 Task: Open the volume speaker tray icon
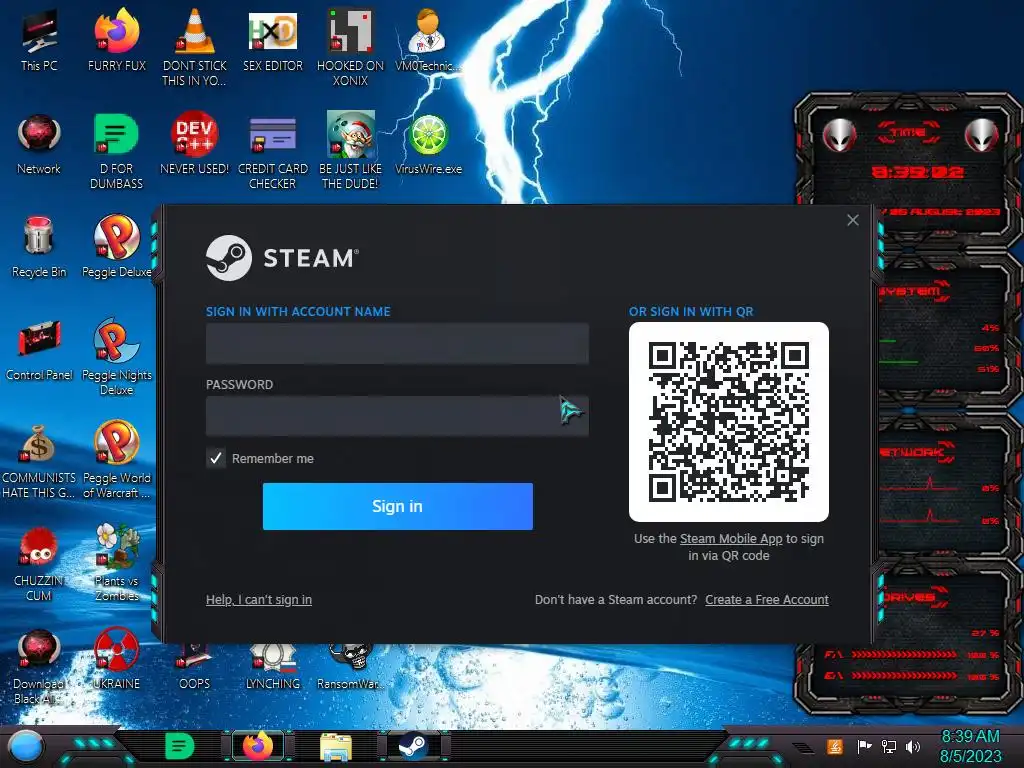tap(913, 746)
